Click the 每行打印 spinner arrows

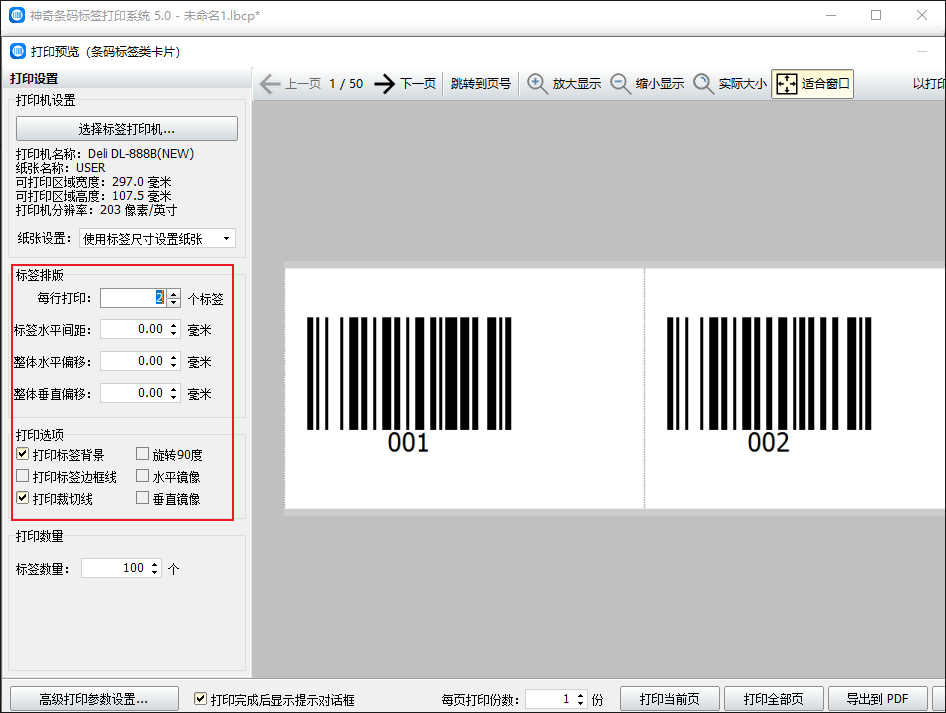coord(174,298)
